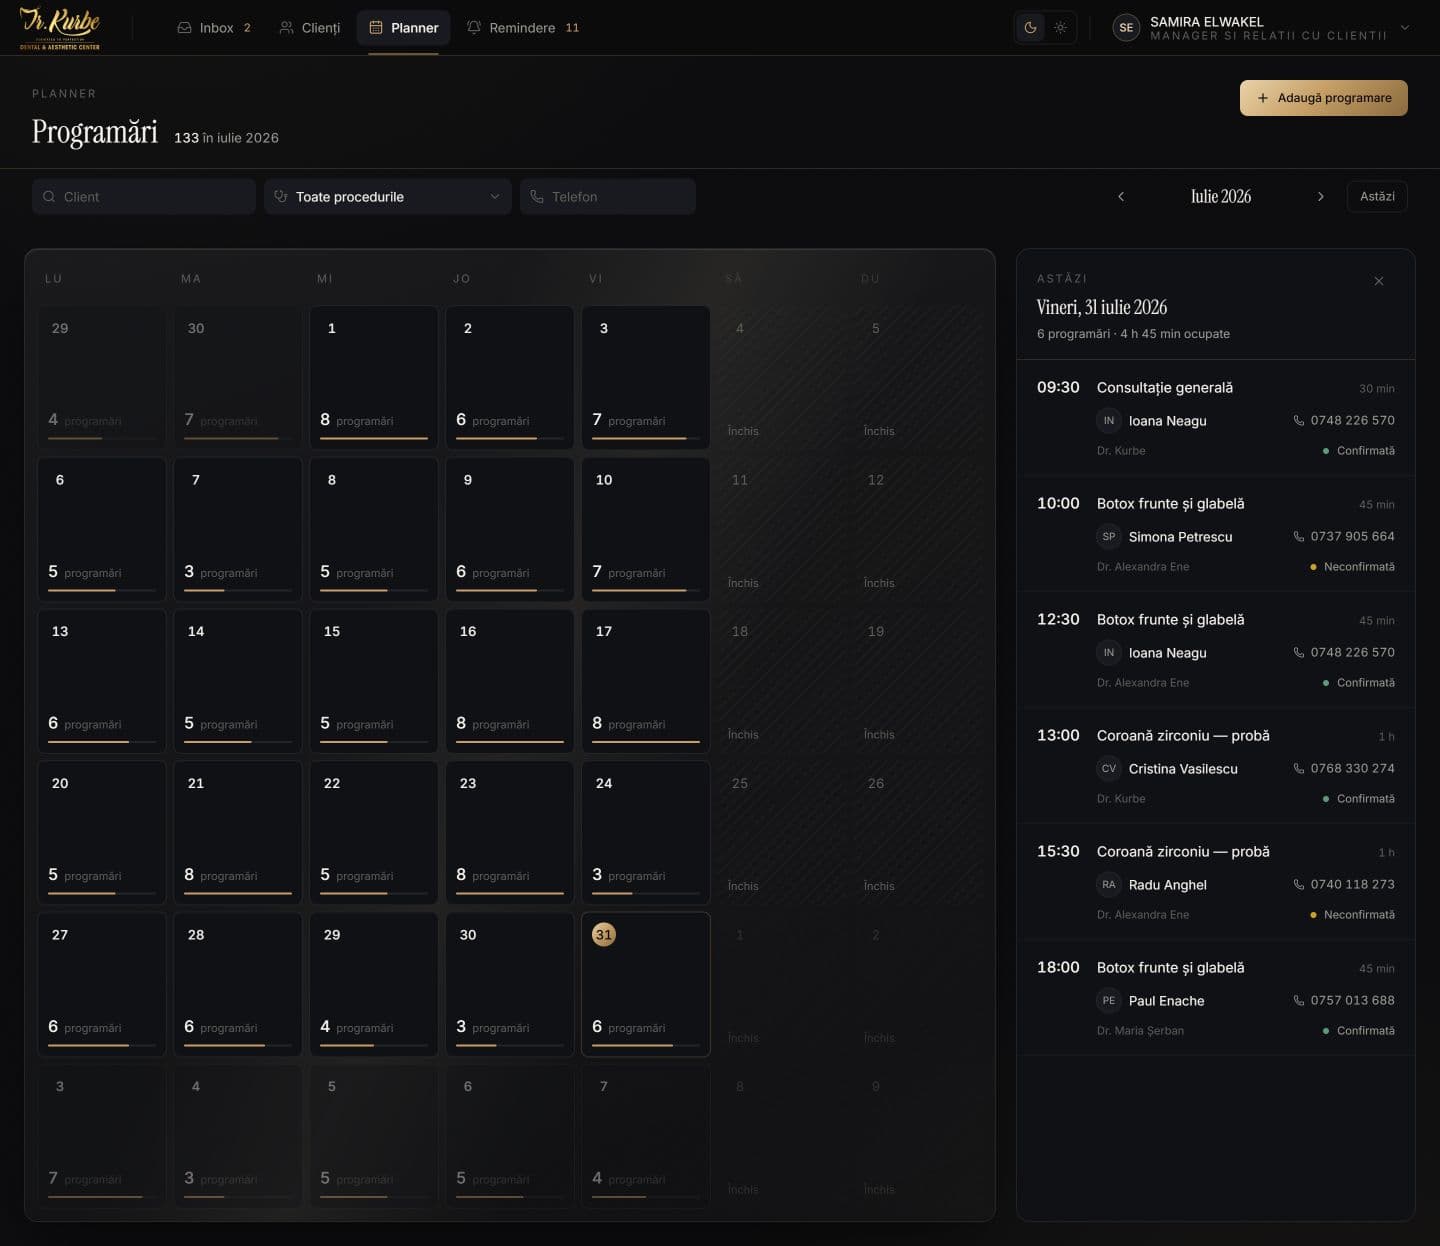Click phone number 0768 330 274
The width and height of the screenshot is (1440, 1246).
[x=1353, y=769]
